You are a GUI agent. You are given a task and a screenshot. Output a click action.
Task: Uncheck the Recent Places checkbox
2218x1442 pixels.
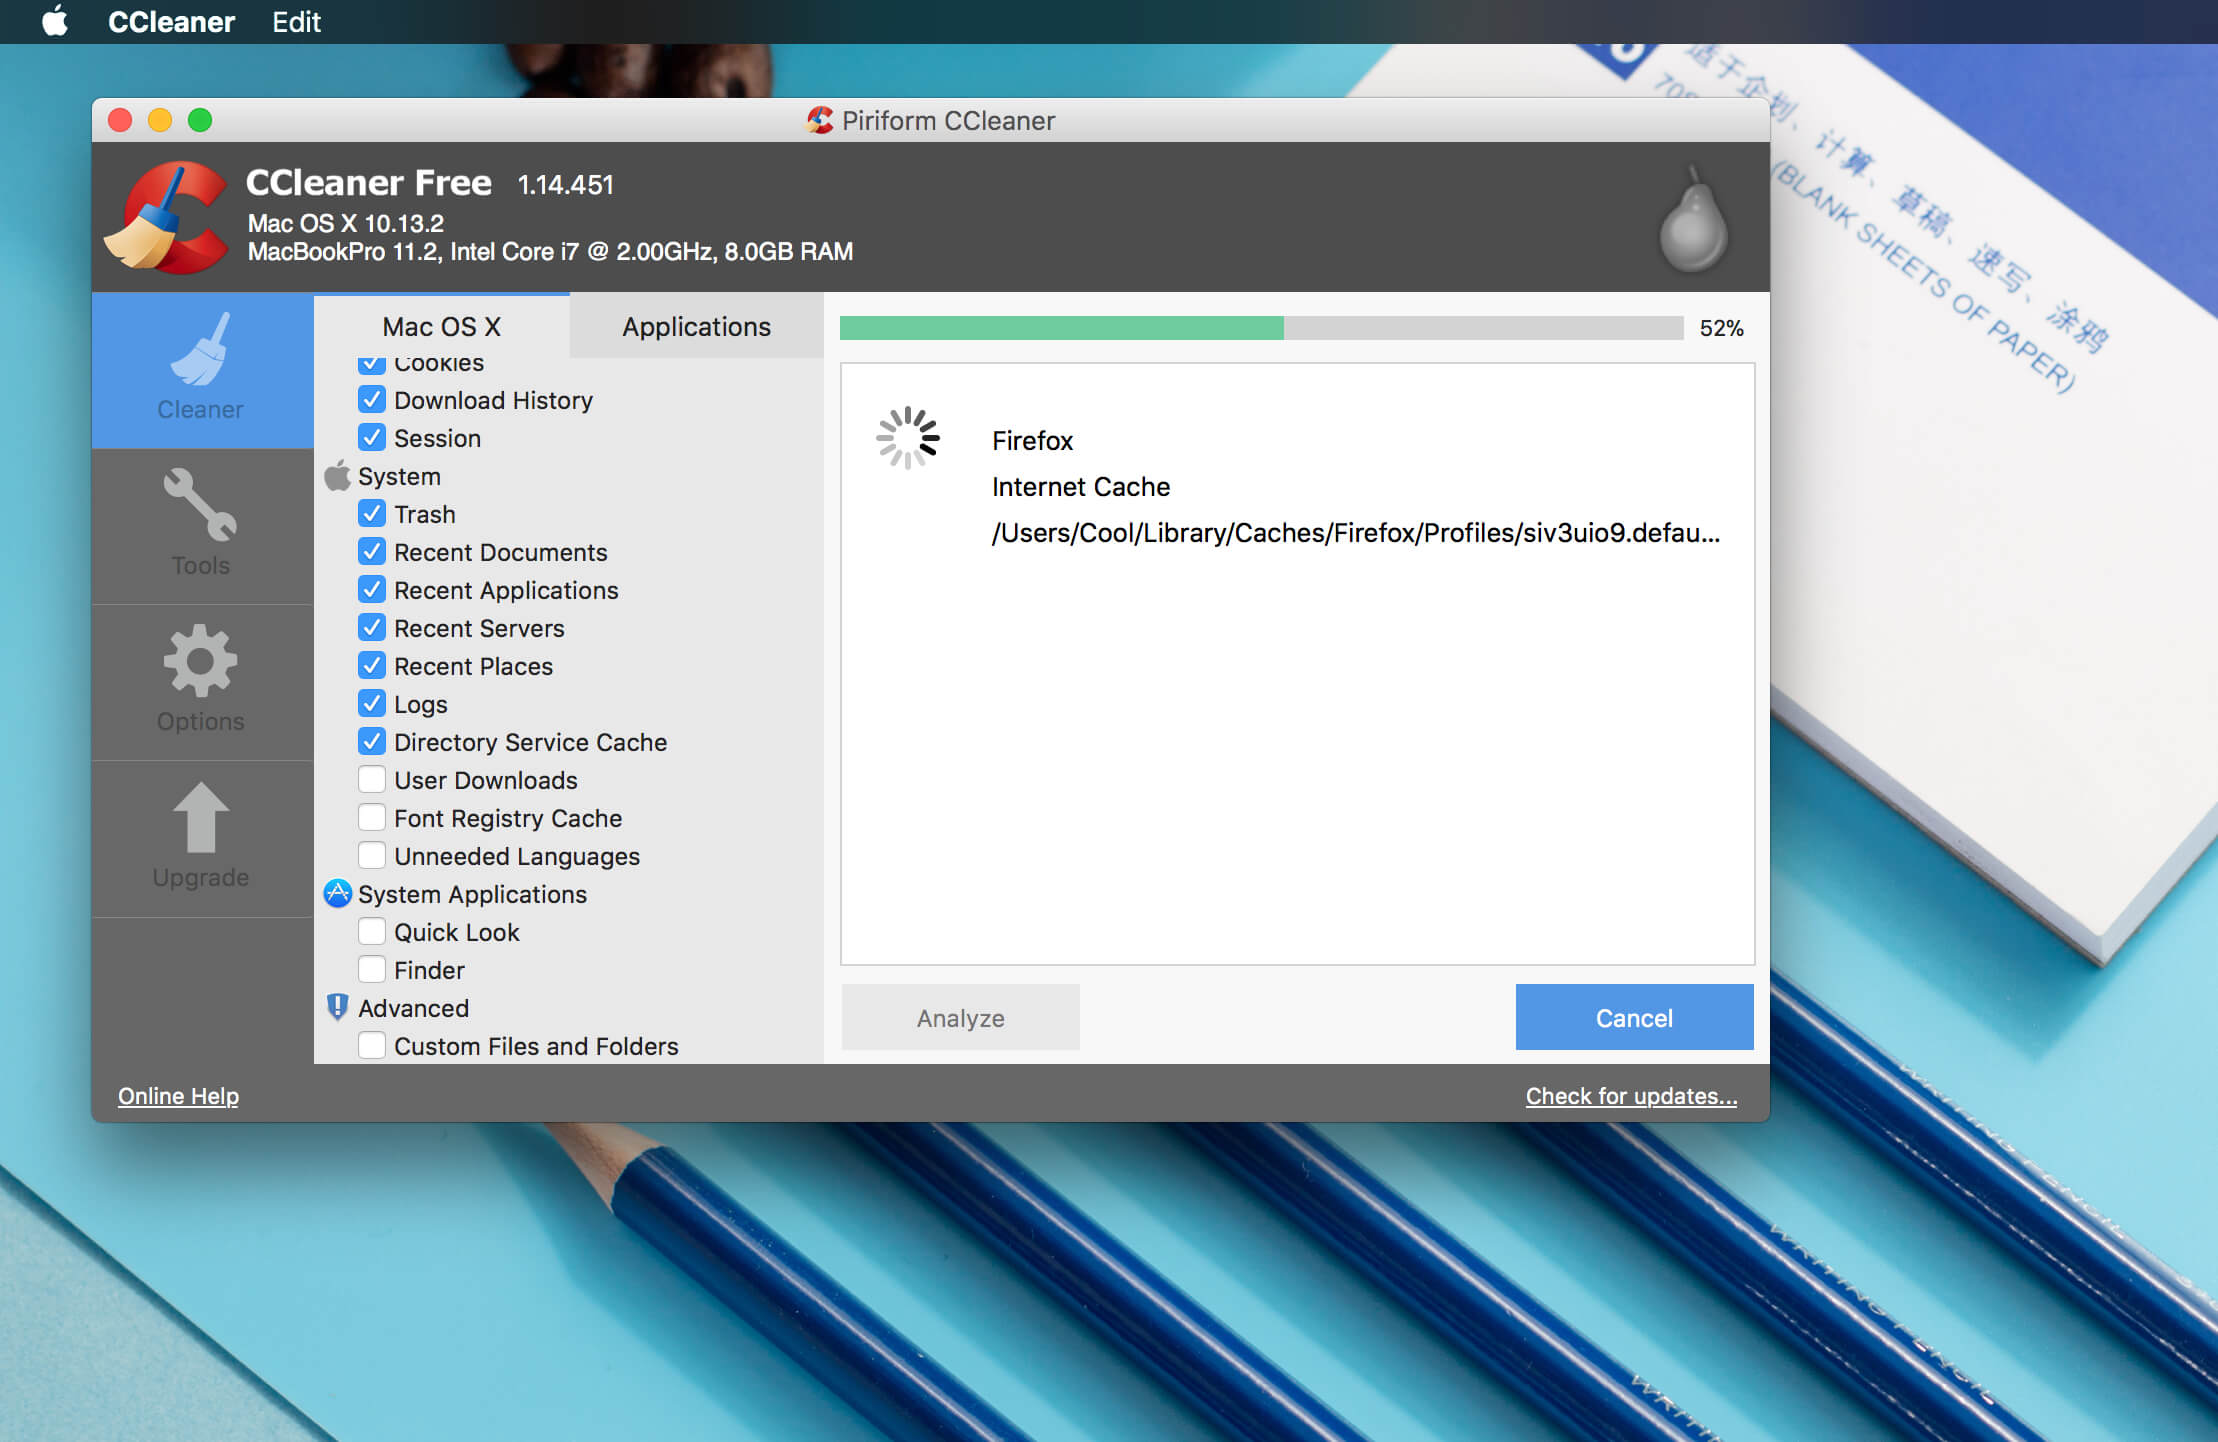[372, 666]
